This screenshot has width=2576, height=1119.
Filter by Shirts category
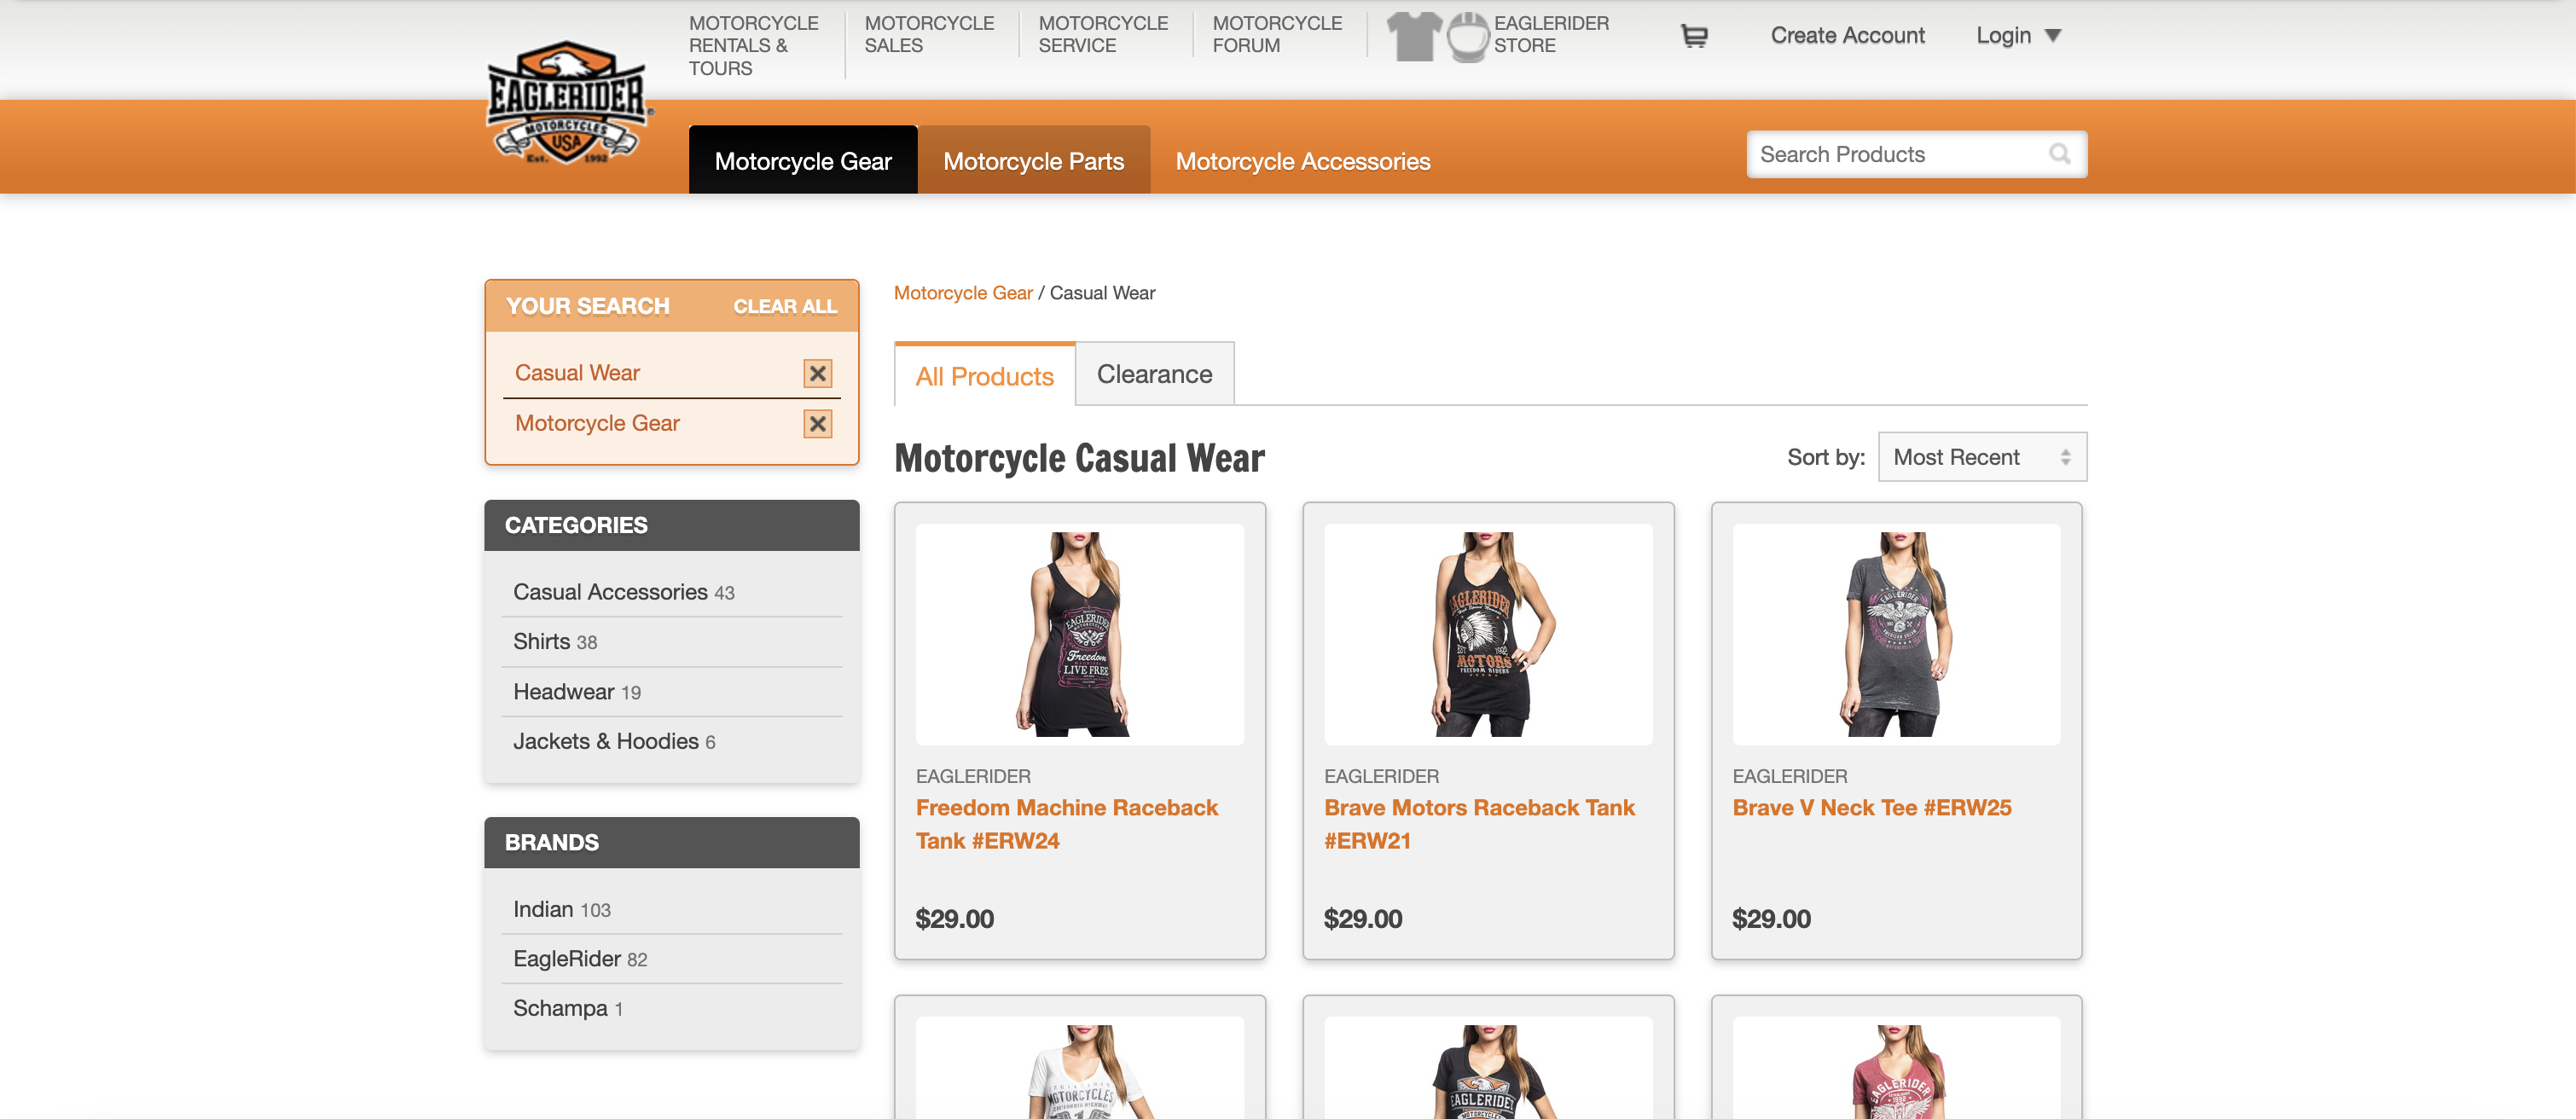[555, 642]
